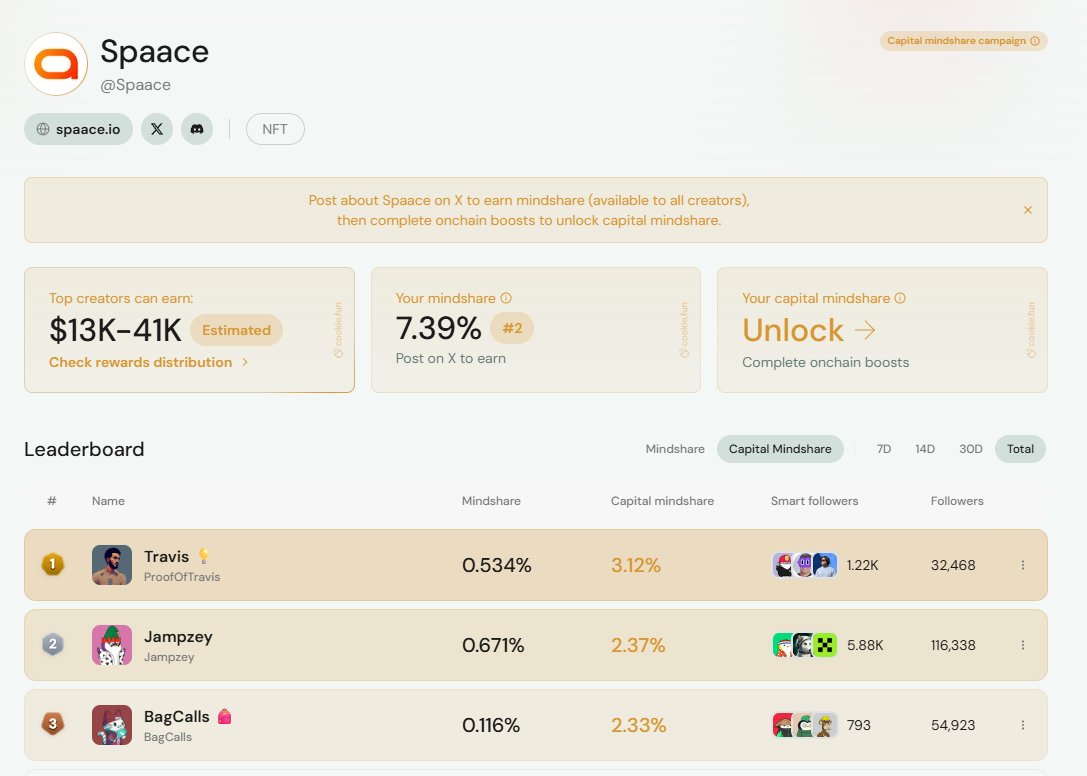Dismiss the orange post-about-Spaace banner
Image resolution: width=1087 pixels, height=776 pixels.
1028,210
